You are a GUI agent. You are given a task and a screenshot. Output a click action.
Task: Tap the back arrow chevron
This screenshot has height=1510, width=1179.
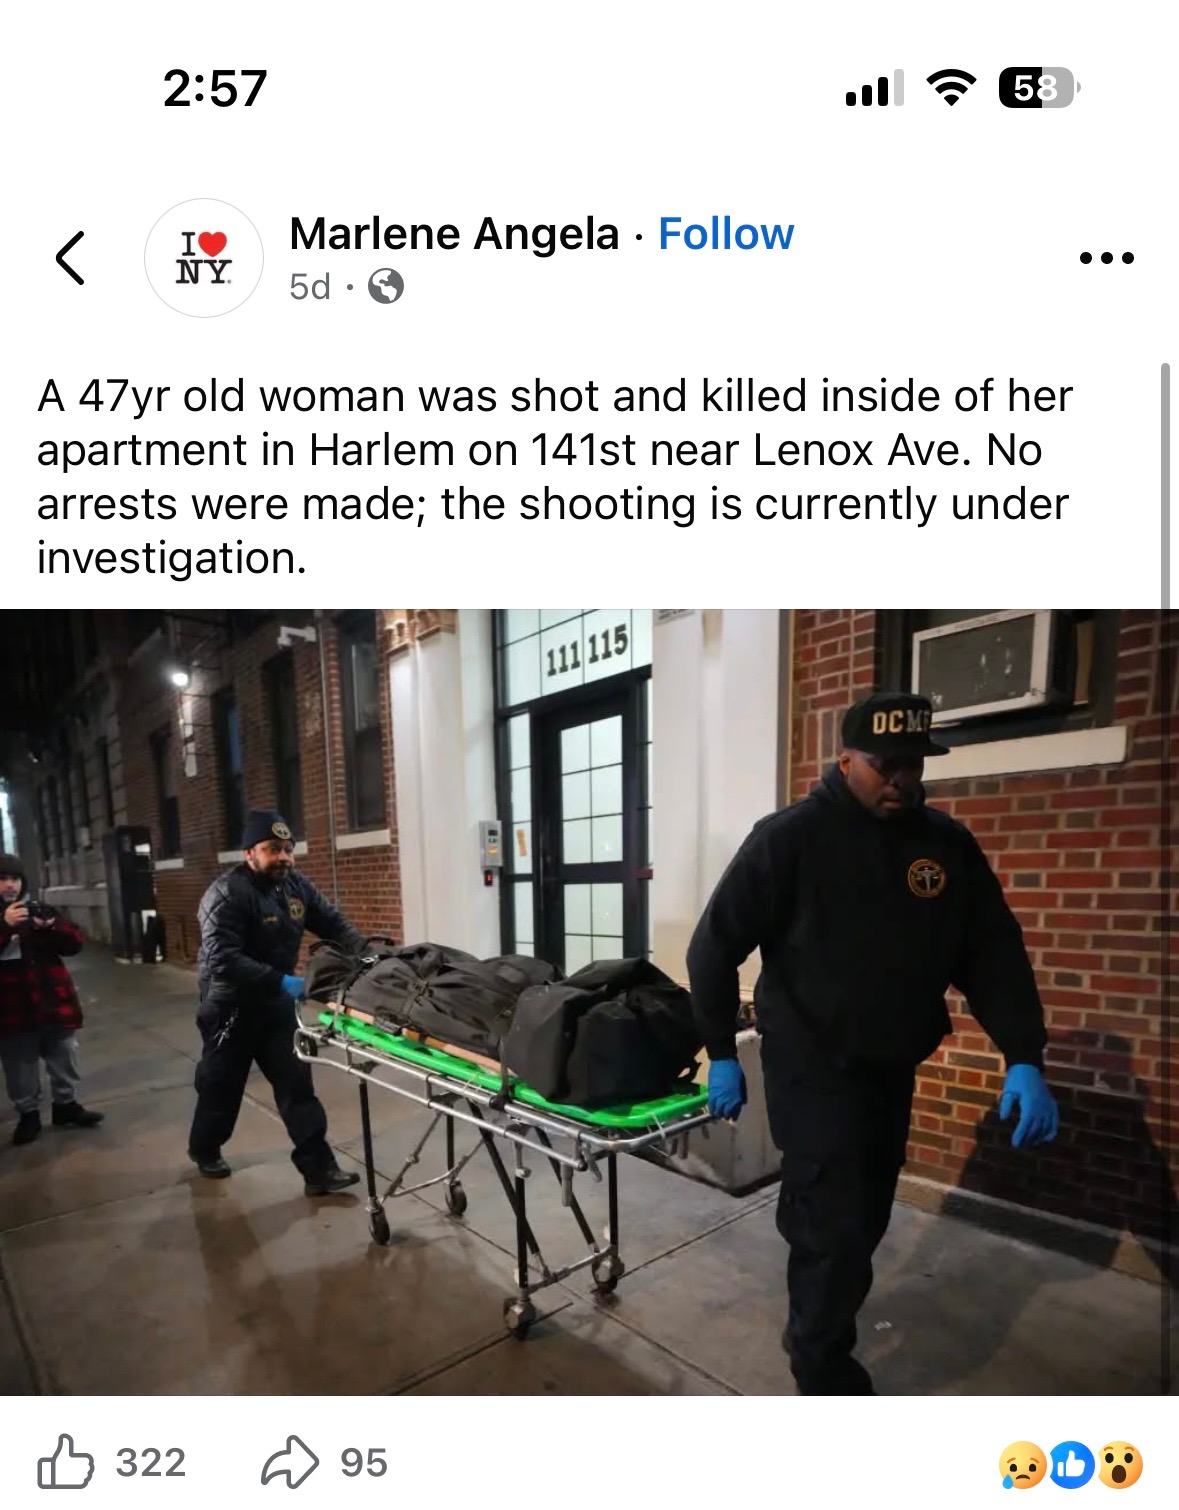[70, 258]
